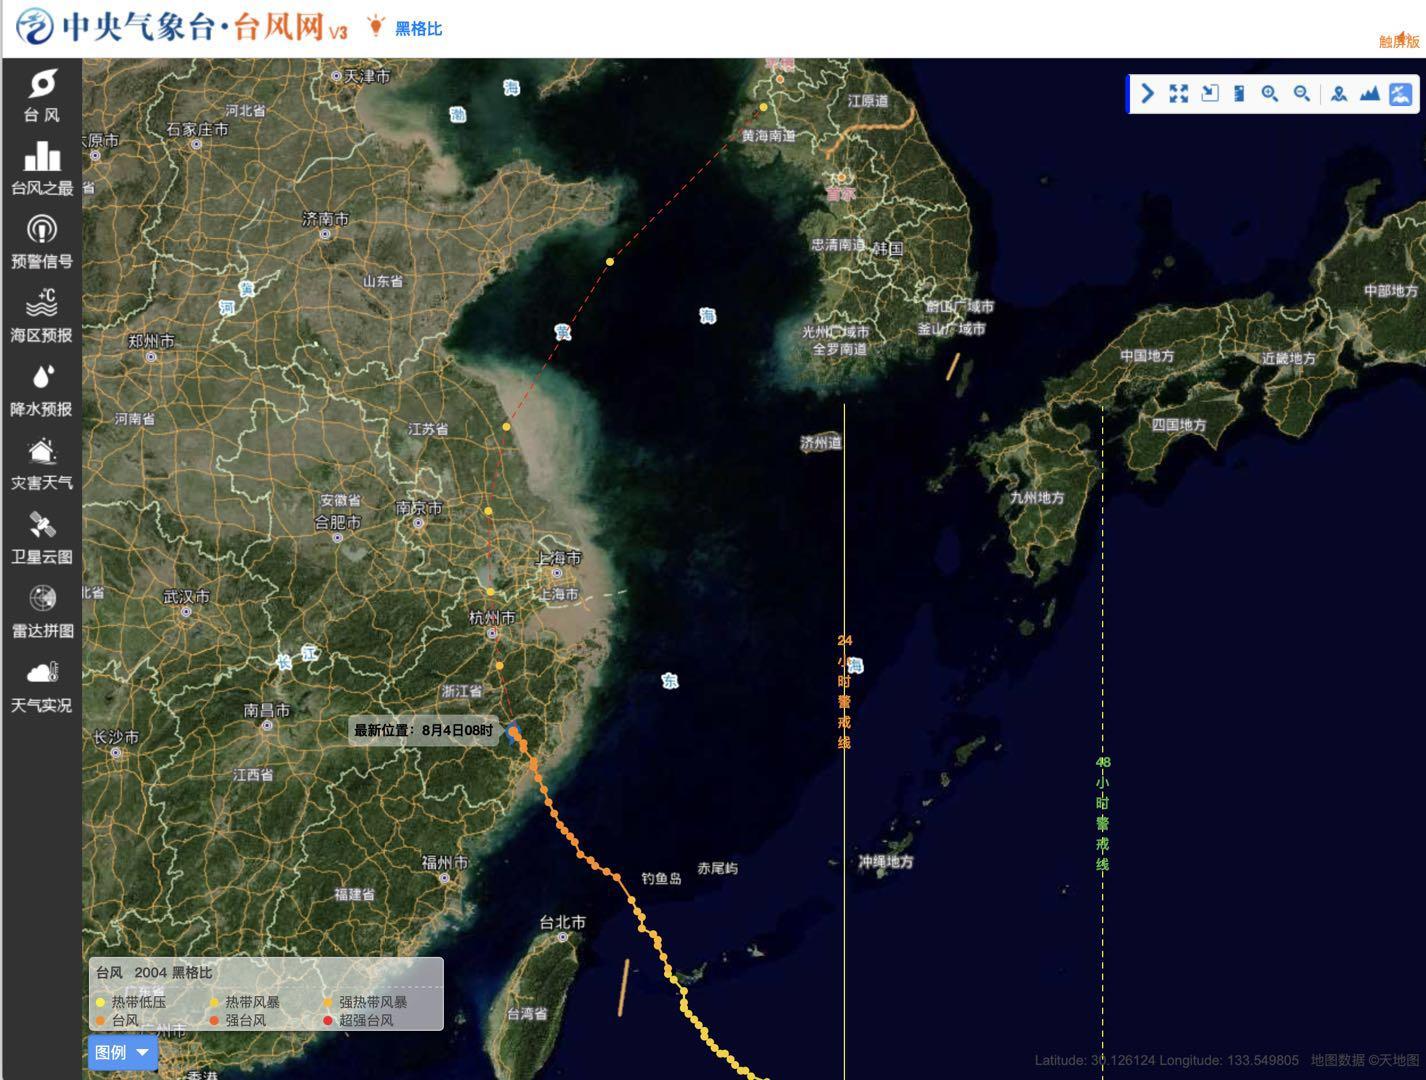The width and height of the screenshot is (1426, 1080).
Task: Open the 触屏版 touch version link
Action: click(x=1399, y=41)
